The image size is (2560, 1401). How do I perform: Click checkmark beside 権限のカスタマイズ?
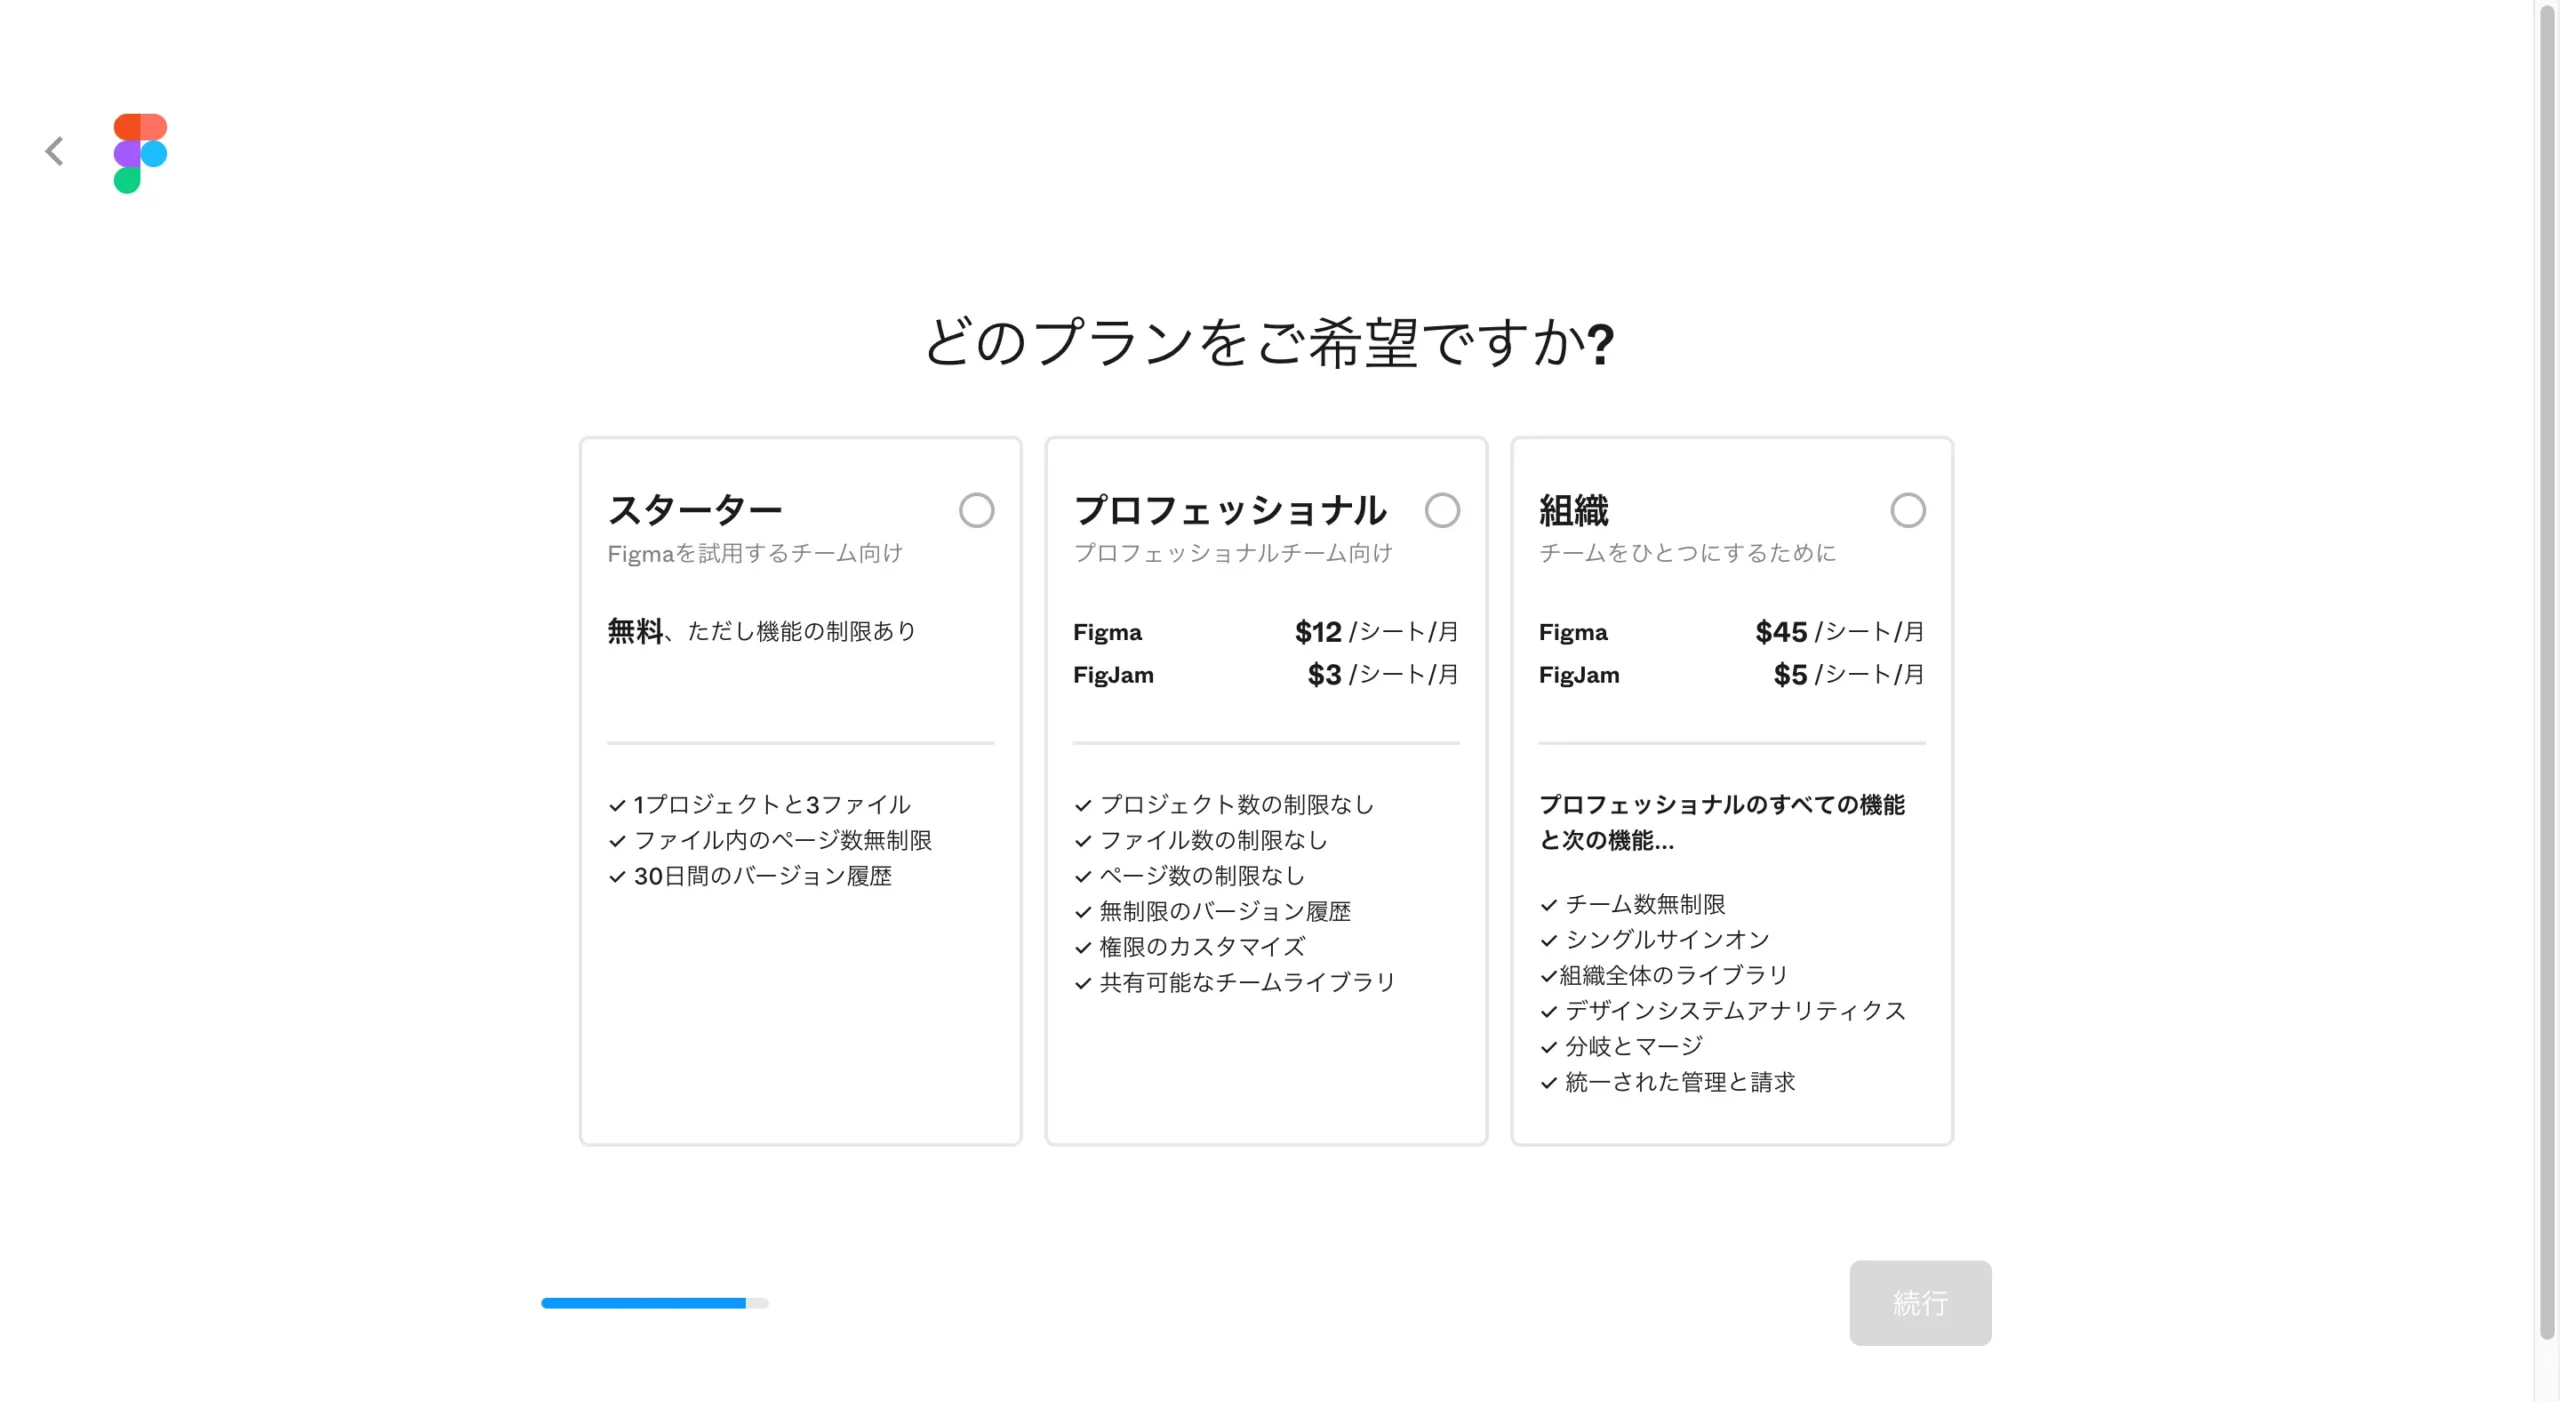1083,948
